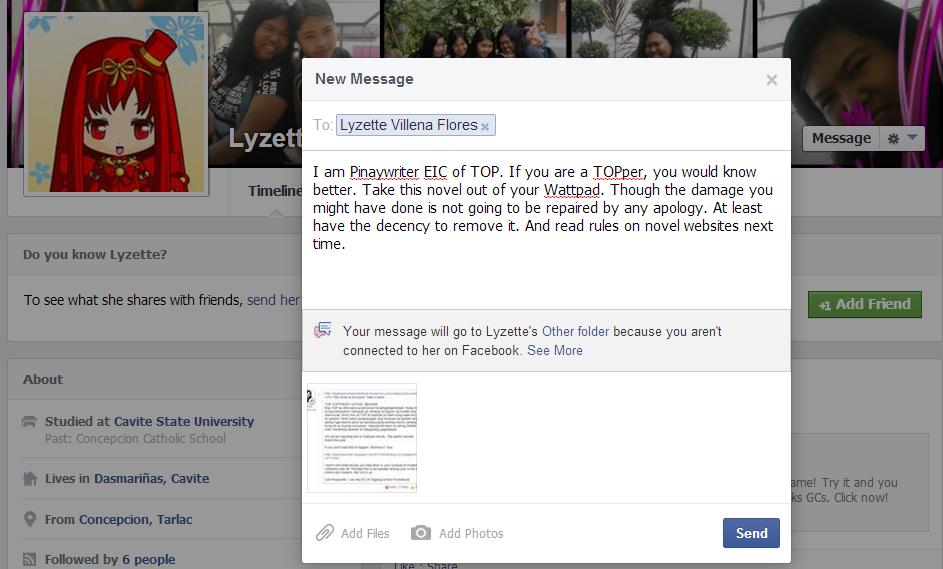
Task: Click the Share link under the dialog
Action: click(442, 565)
